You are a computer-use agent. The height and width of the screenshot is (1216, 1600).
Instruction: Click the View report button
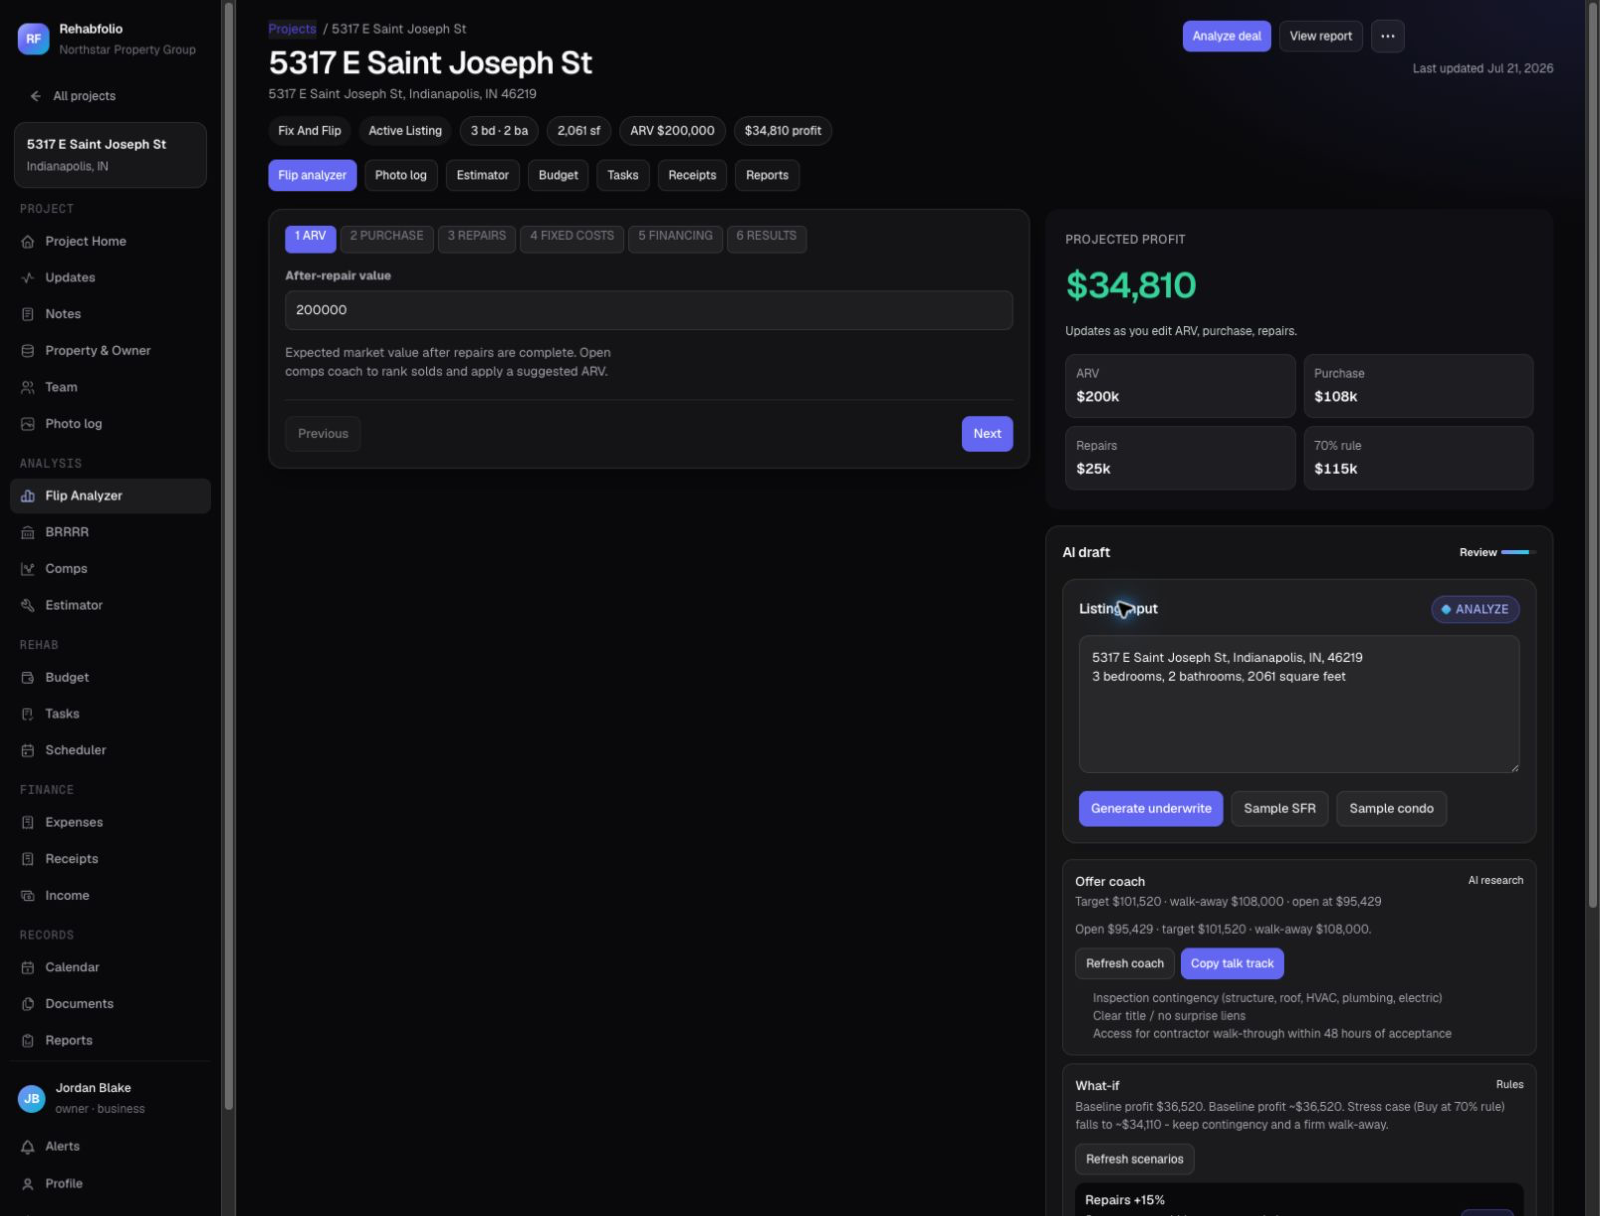(1321, 36)
